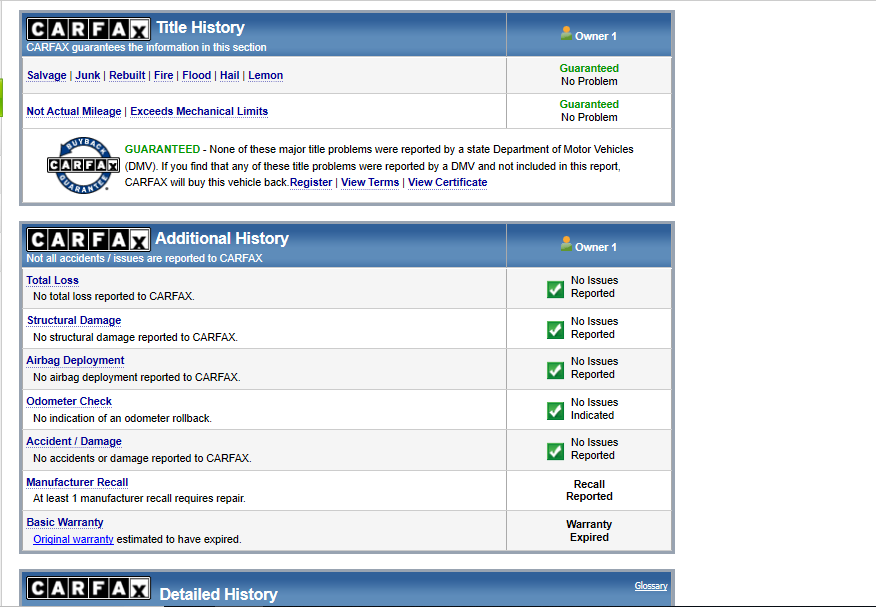
Task: Open the Total Loss link
Action: 53,280
